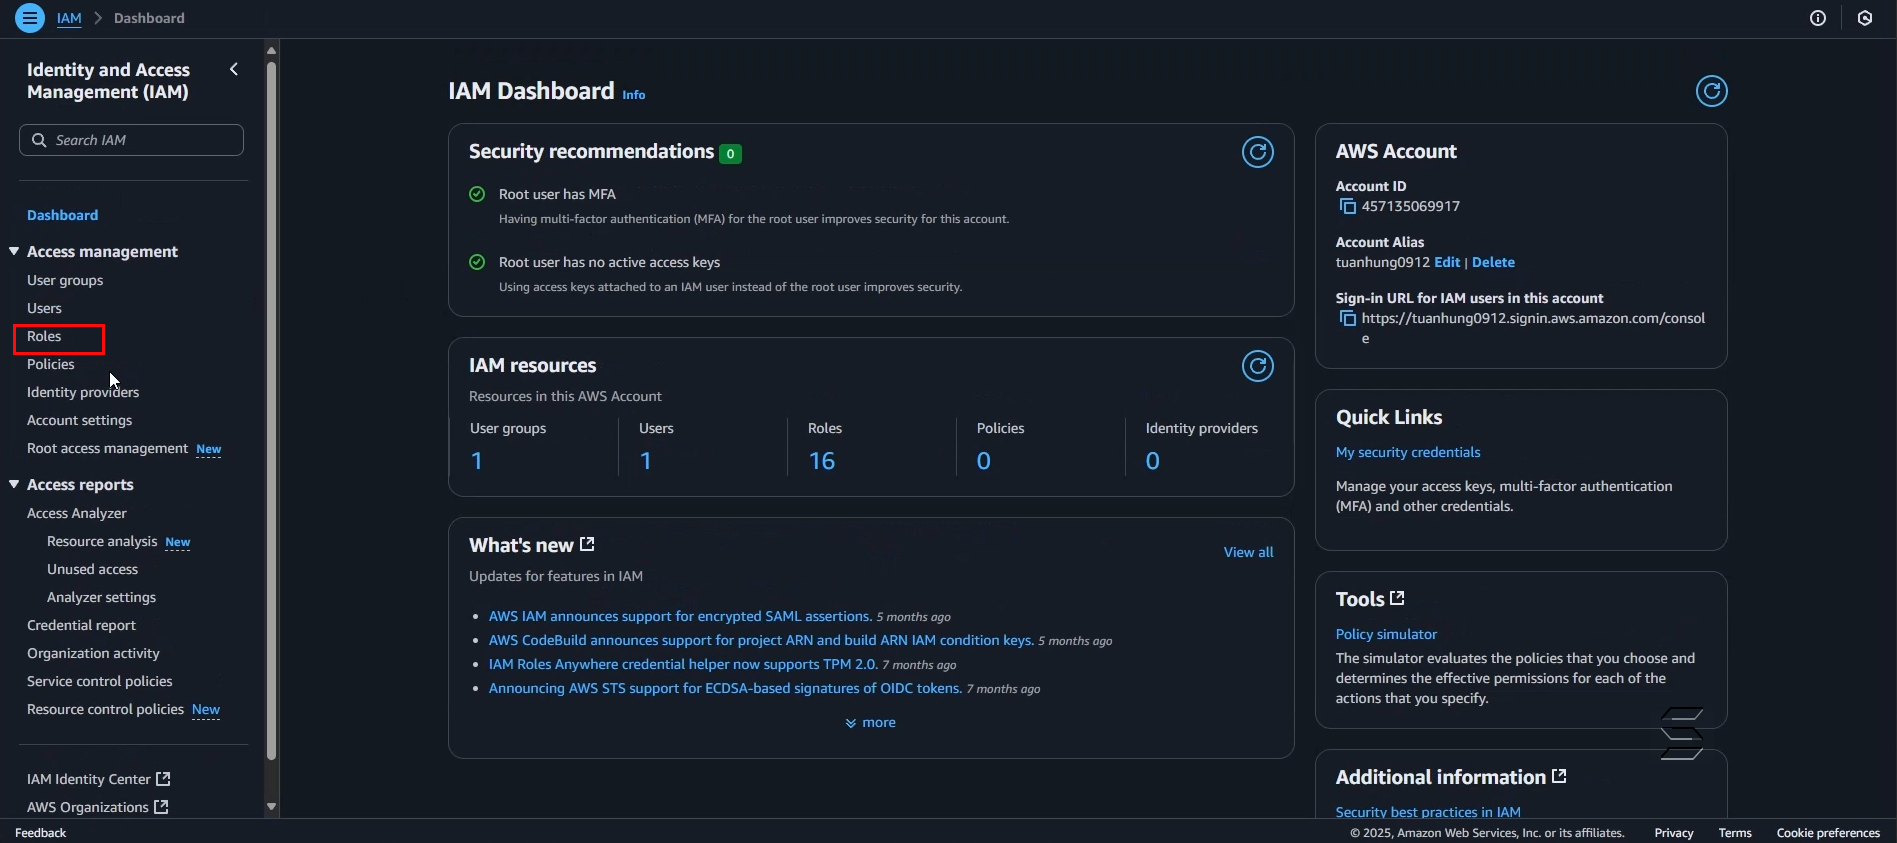Click the Search IAM field
Image resolution: width=1897 pixels, height=843 pixels.
click(x=131, y=140)
